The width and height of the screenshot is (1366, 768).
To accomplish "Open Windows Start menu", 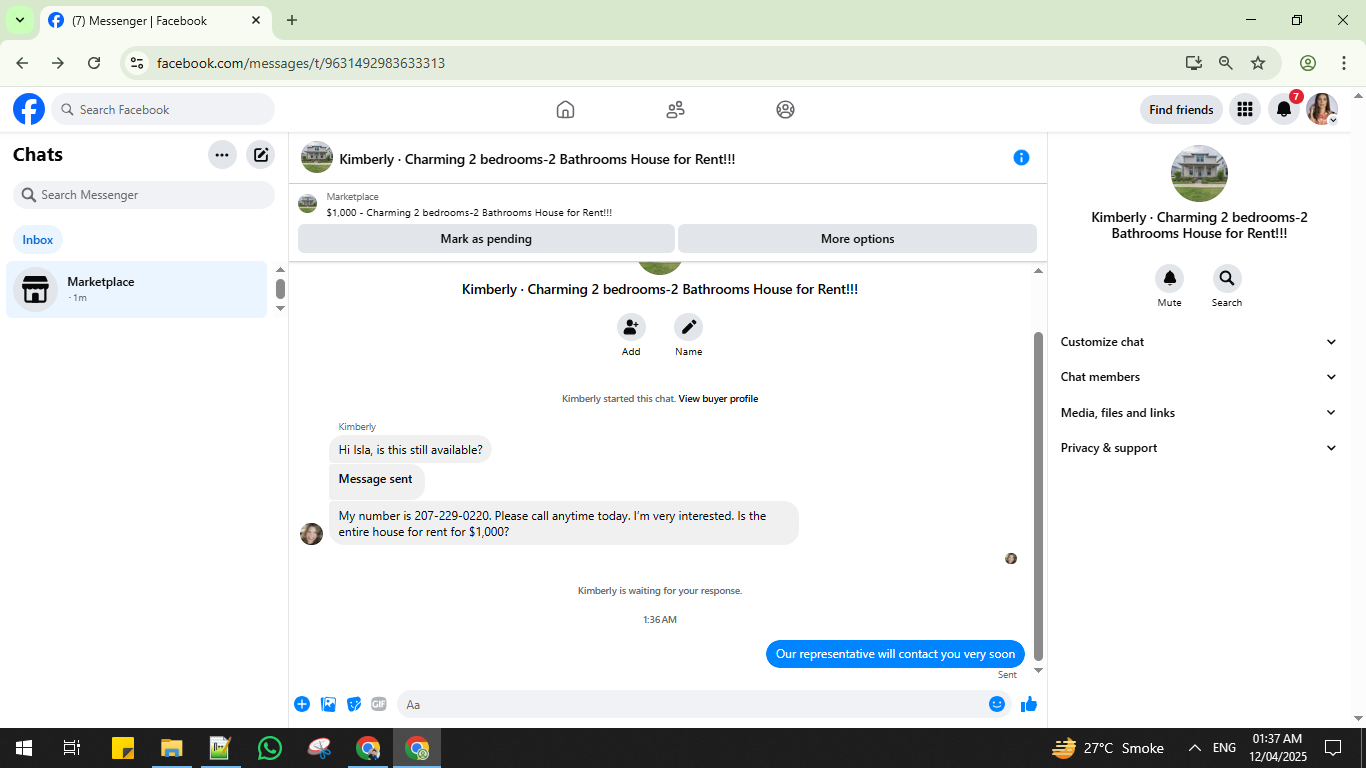I will coord(24,748).
